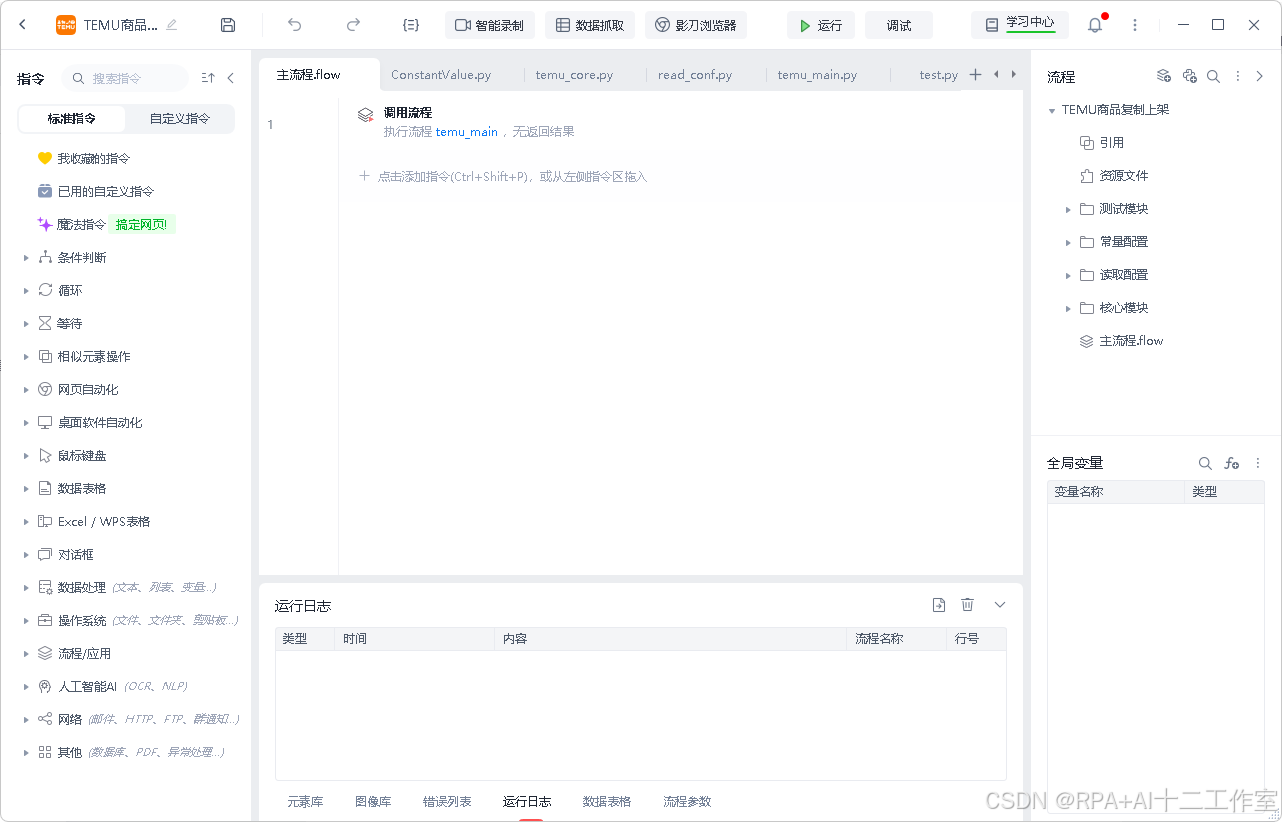Expand the 常量配置 folder
Screen dimensions: 1282x822
[x=1068, y=241]
